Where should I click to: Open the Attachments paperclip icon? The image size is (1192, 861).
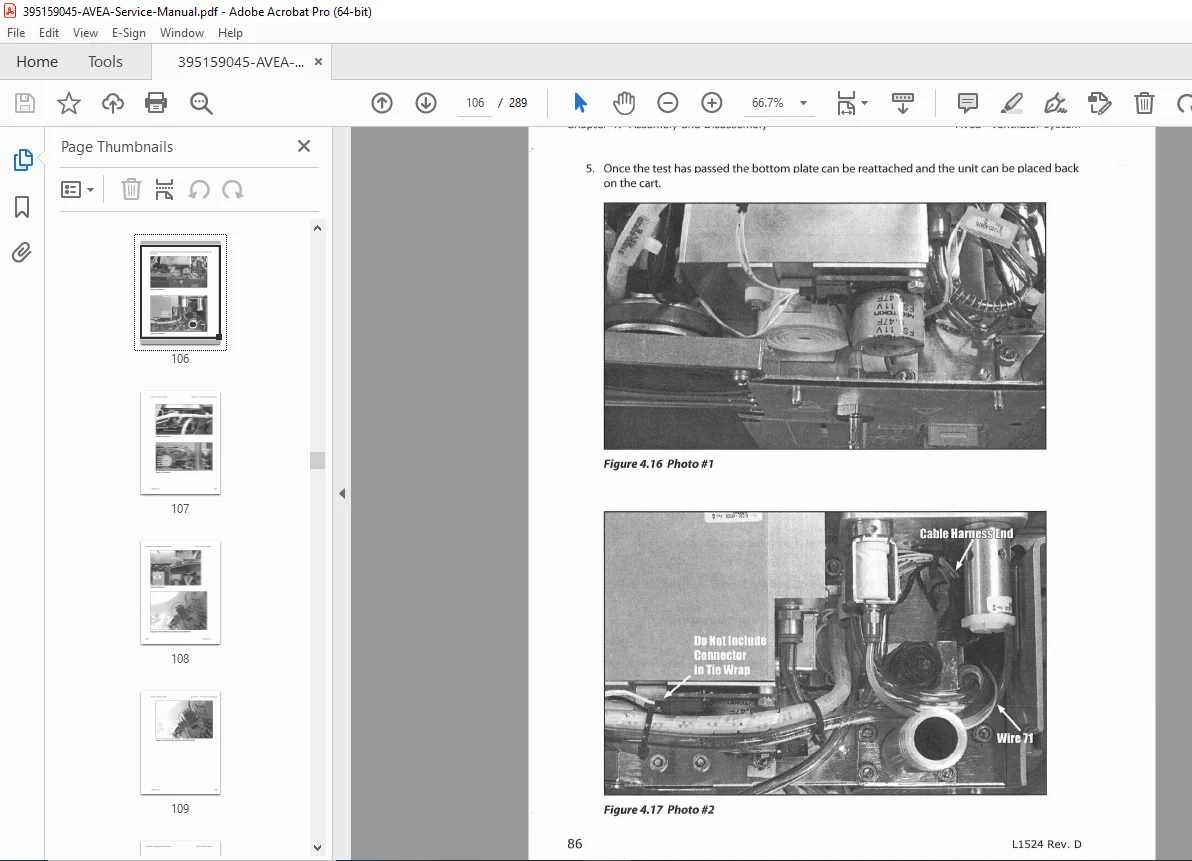(22, 252)
